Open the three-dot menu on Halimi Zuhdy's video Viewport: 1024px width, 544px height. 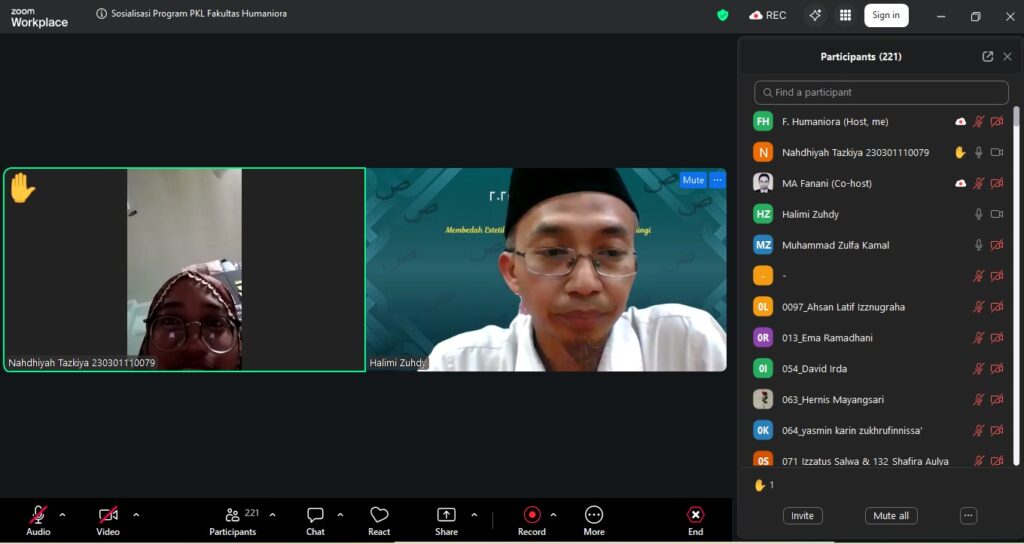point(717,180)
